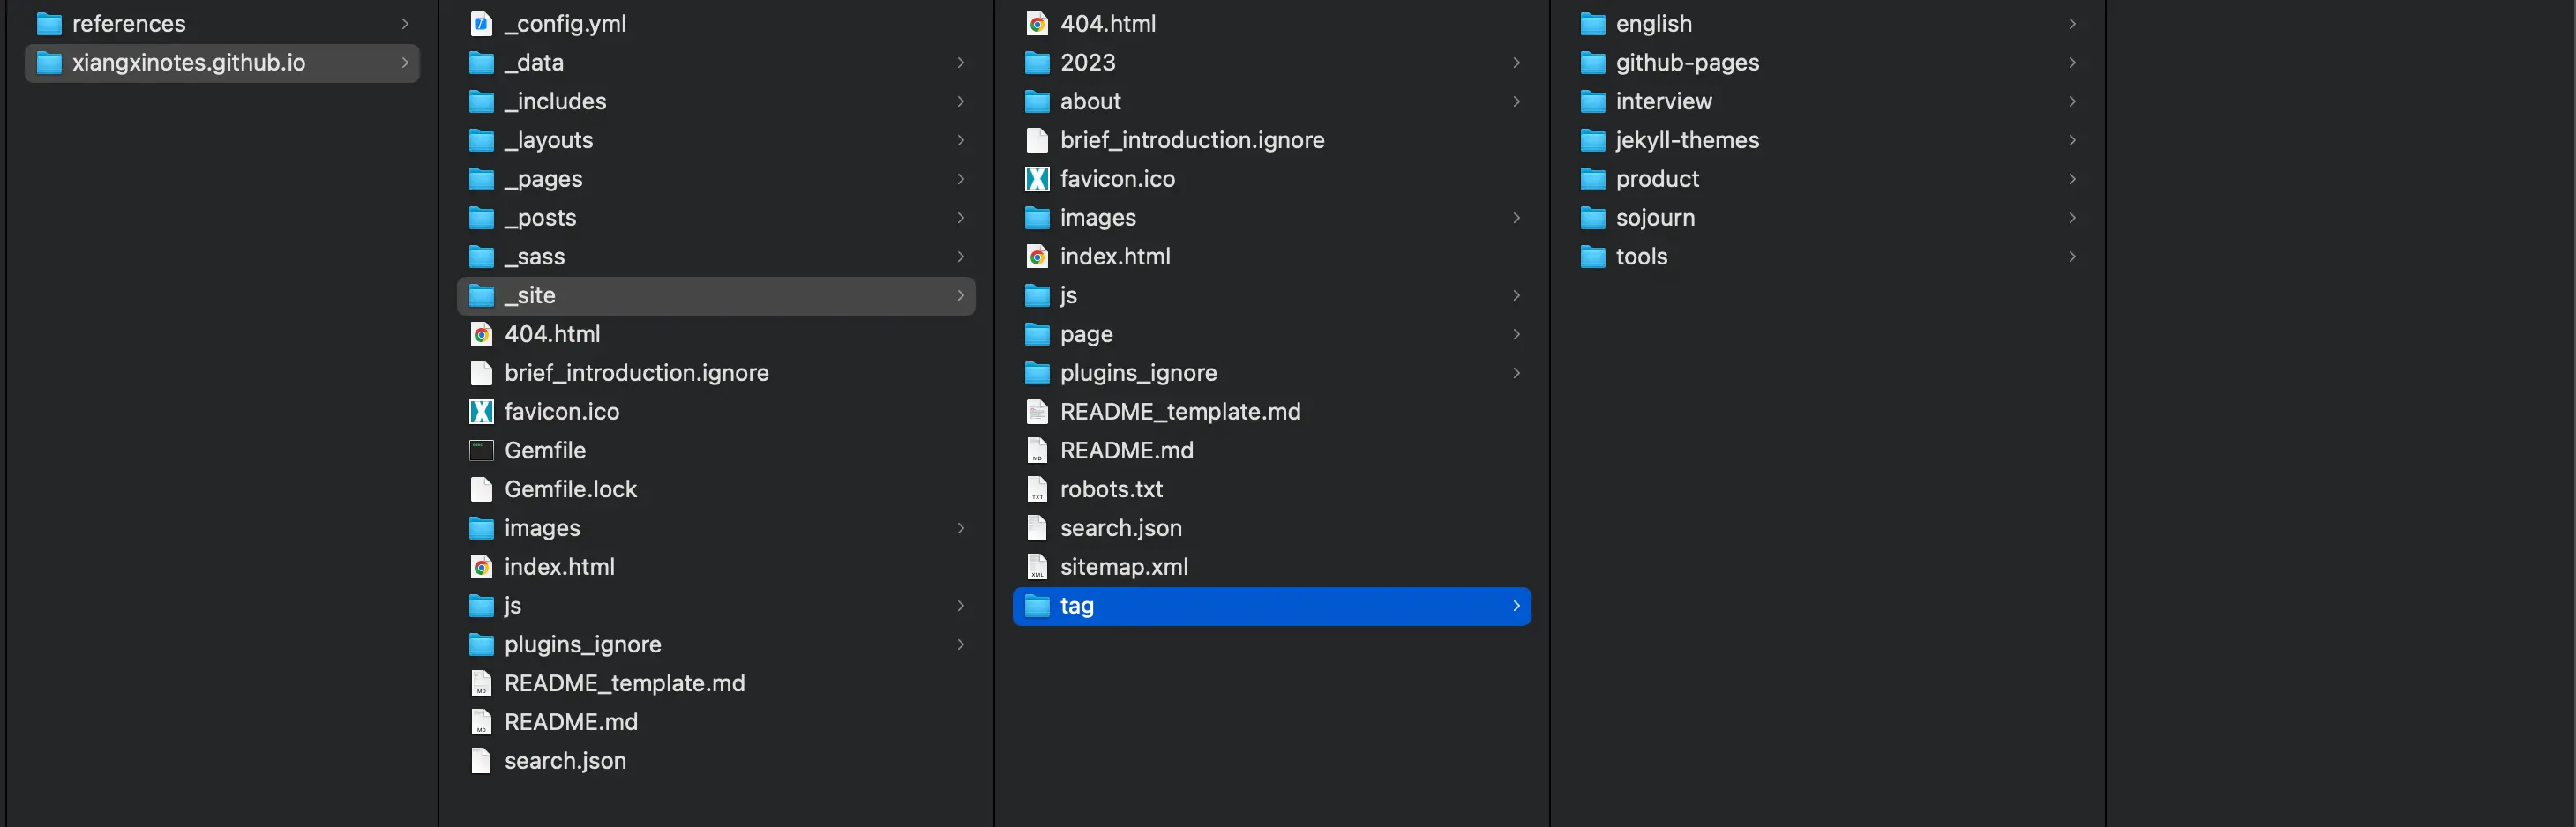2576x827 pixels.
Task: Click the Gemfile document icon
Action: 481,451
